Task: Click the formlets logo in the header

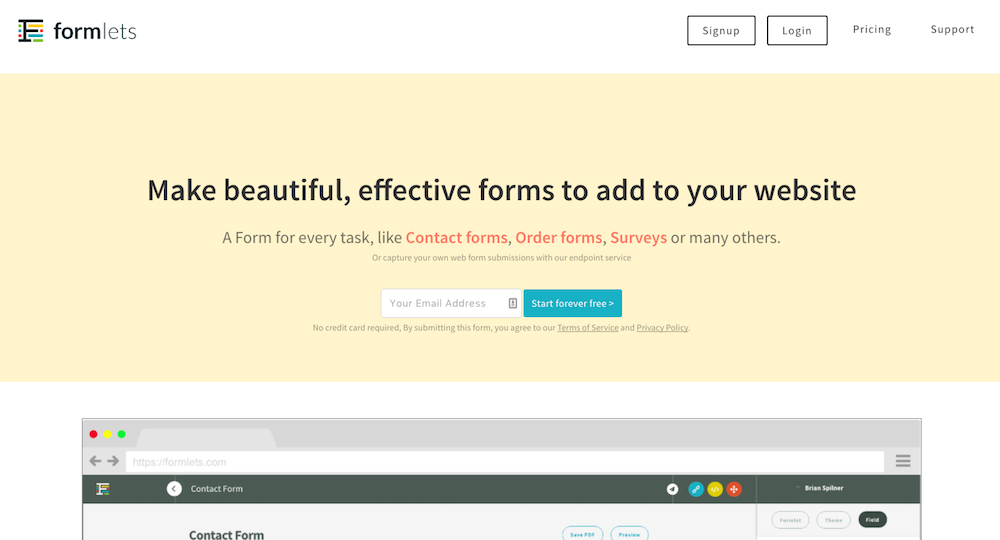Action: [77, 31]
